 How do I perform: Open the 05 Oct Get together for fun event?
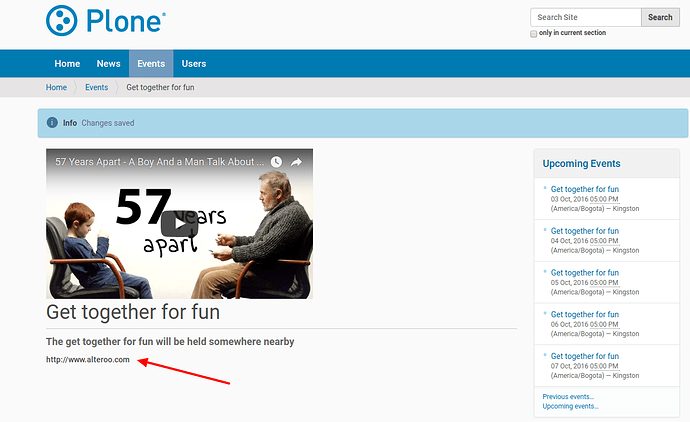coord(585,272)
